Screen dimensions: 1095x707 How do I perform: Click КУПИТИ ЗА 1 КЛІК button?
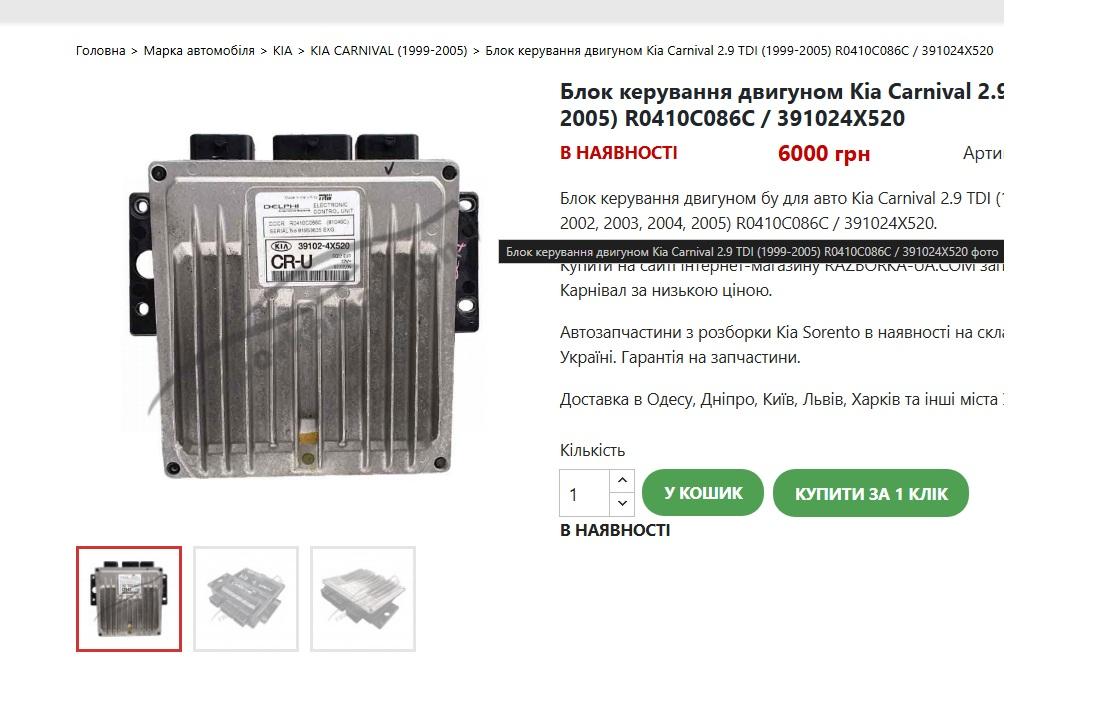tap(871, 493)
